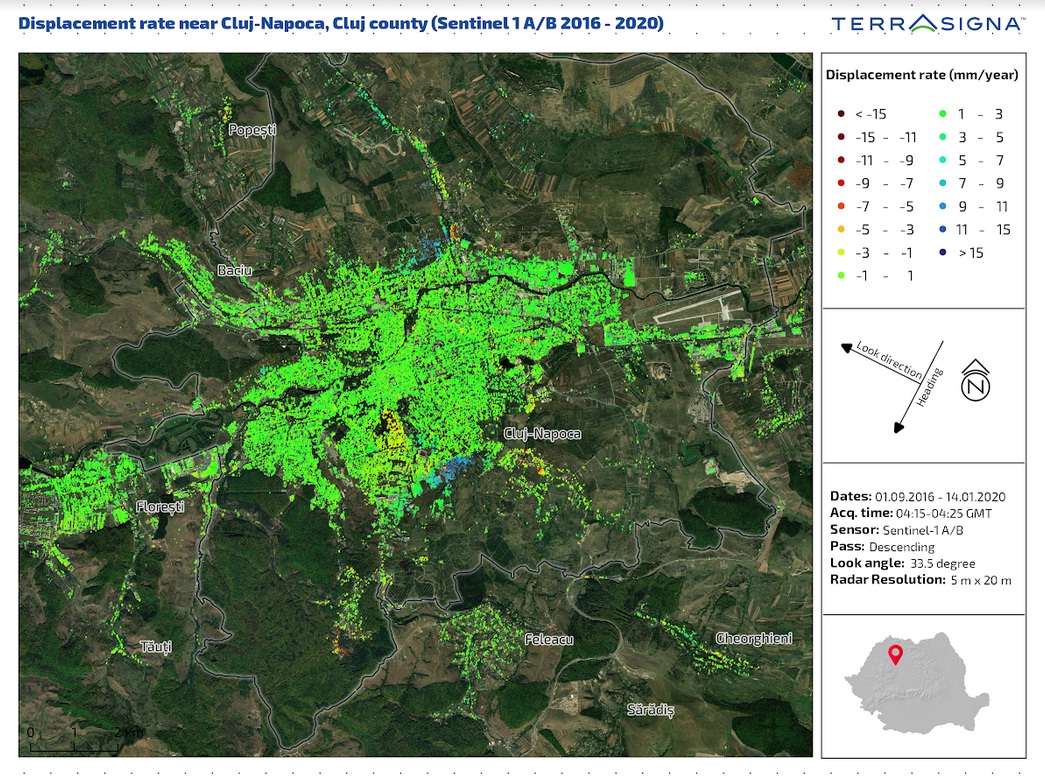
Task: Click the Baciu town label
Action: coord(234,270)
